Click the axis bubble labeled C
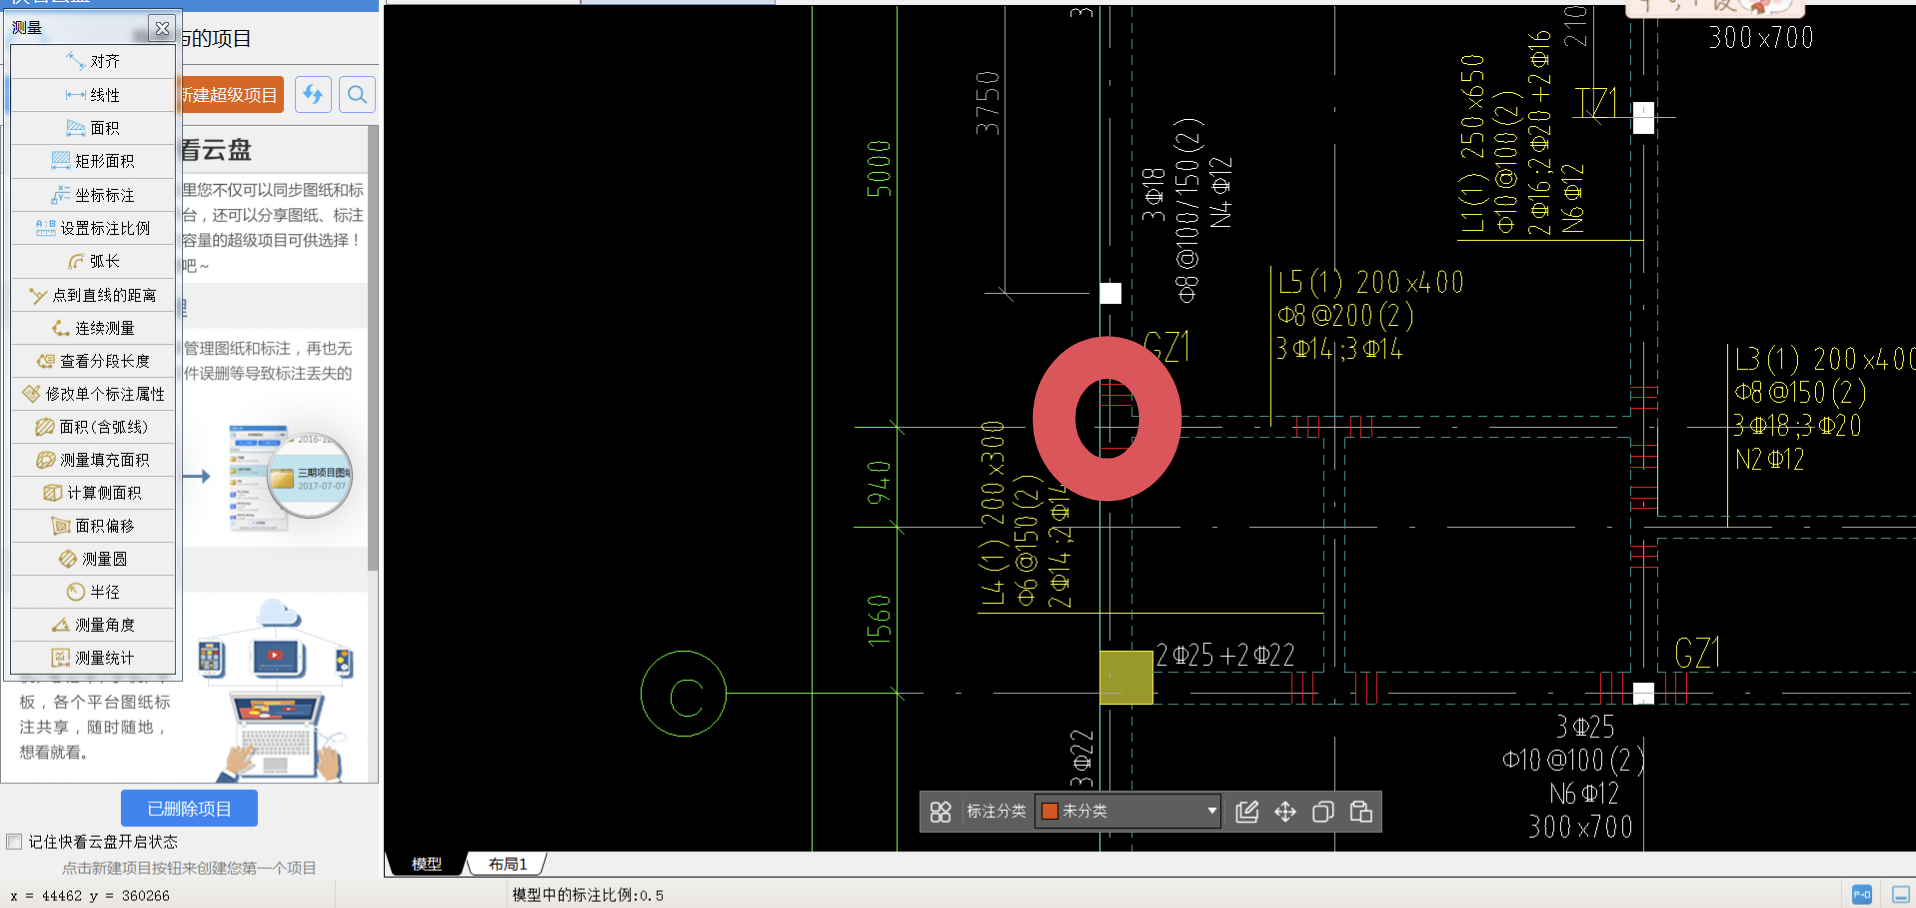This screenshot has height=908, width=1916. (684, 694)
